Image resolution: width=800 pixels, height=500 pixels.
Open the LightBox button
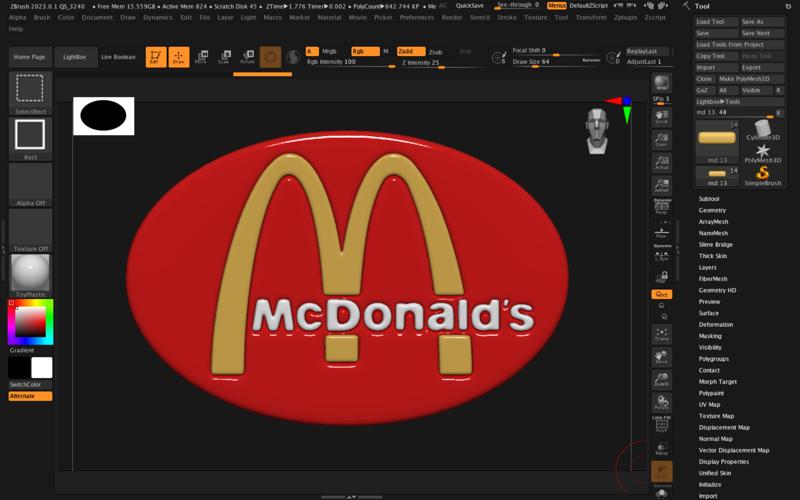pos(75,57)
